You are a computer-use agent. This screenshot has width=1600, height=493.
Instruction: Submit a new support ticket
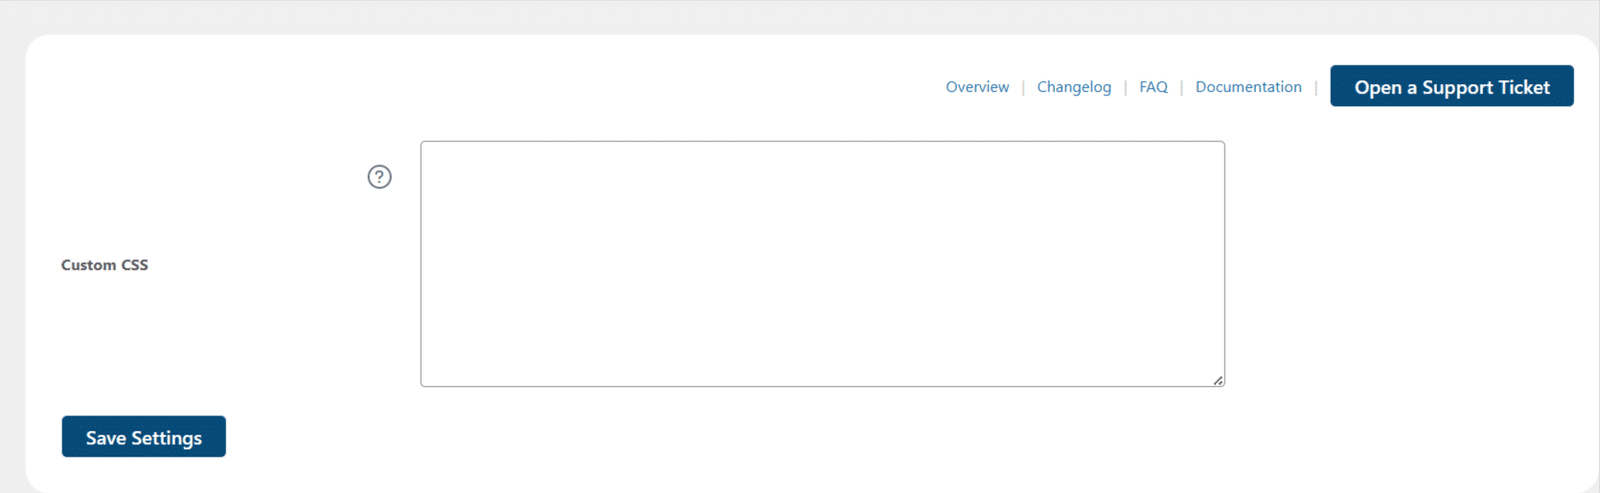tap(1451, 86)
